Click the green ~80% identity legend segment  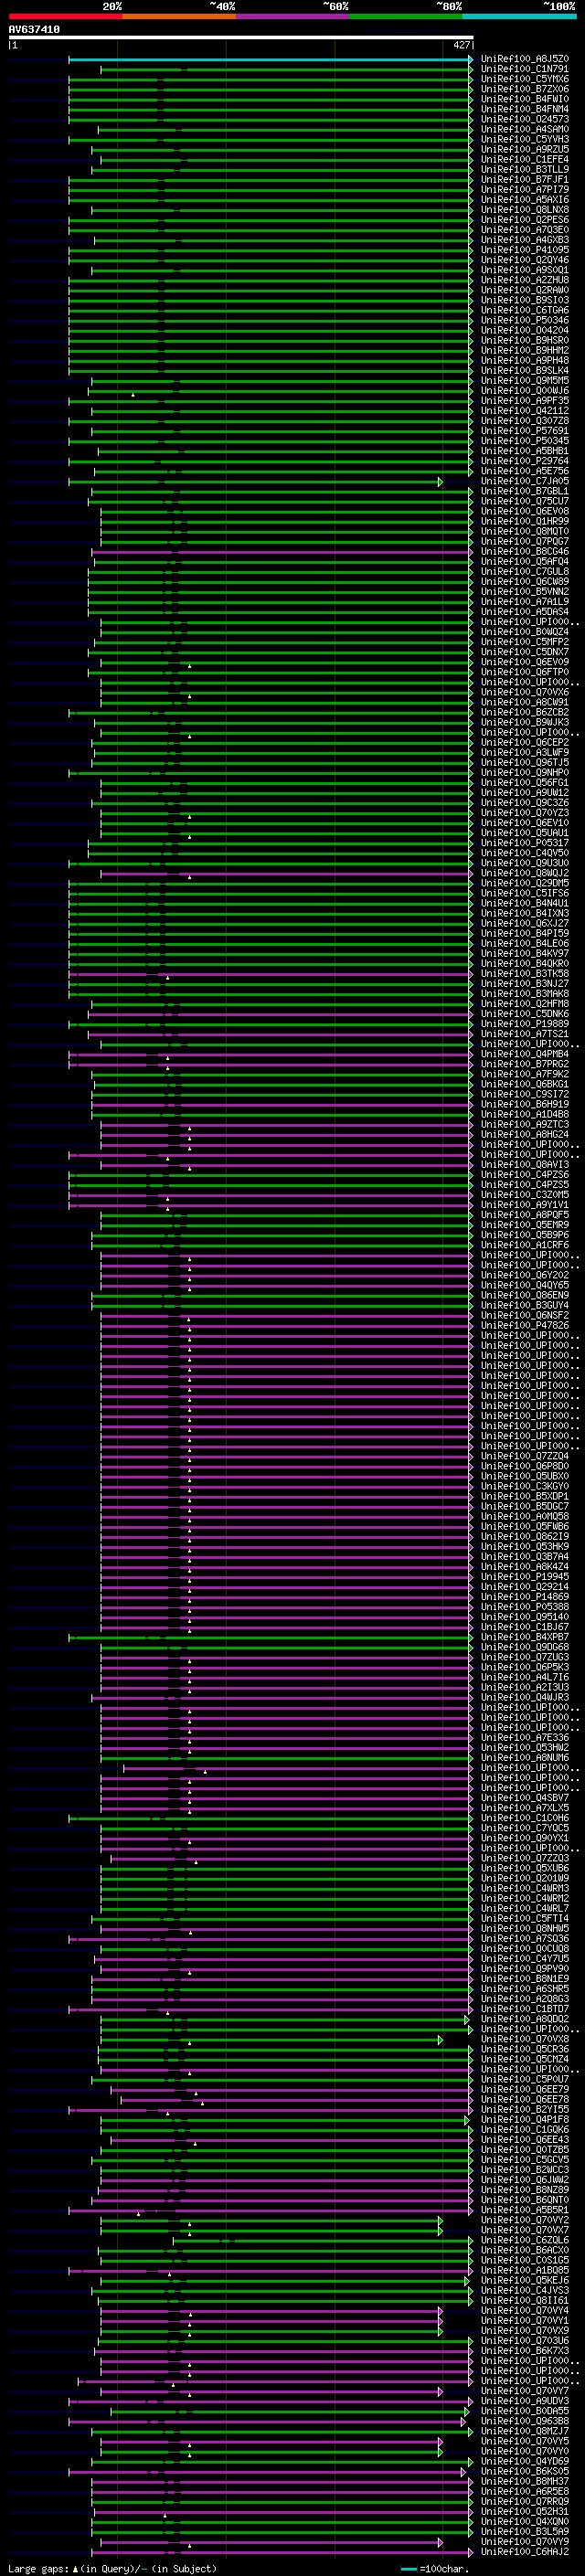[x=406, y=16]
